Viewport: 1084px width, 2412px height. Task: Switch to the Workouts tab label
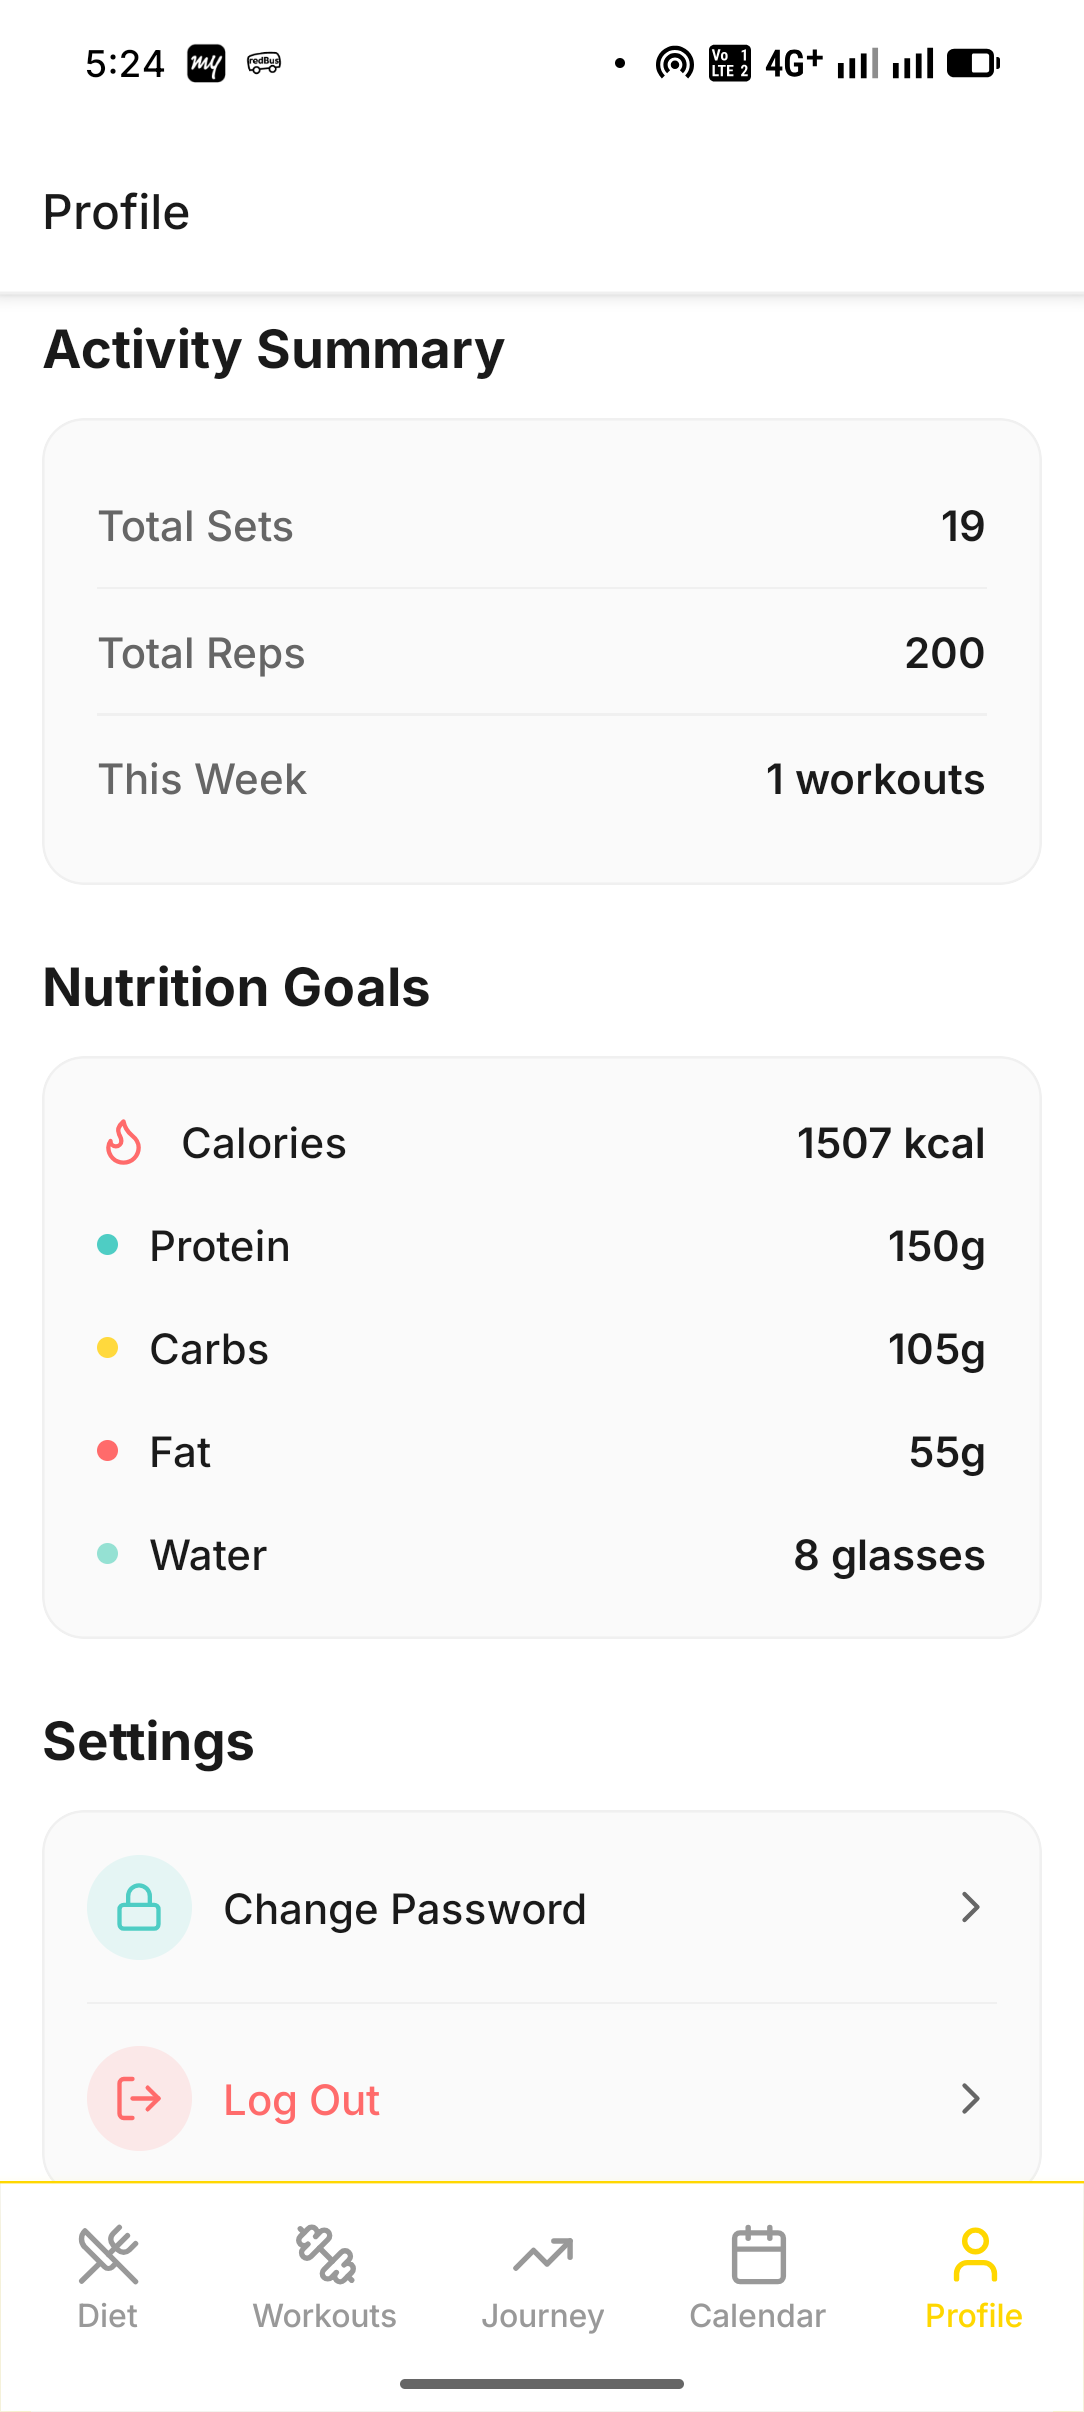(x=325, y=2316)
